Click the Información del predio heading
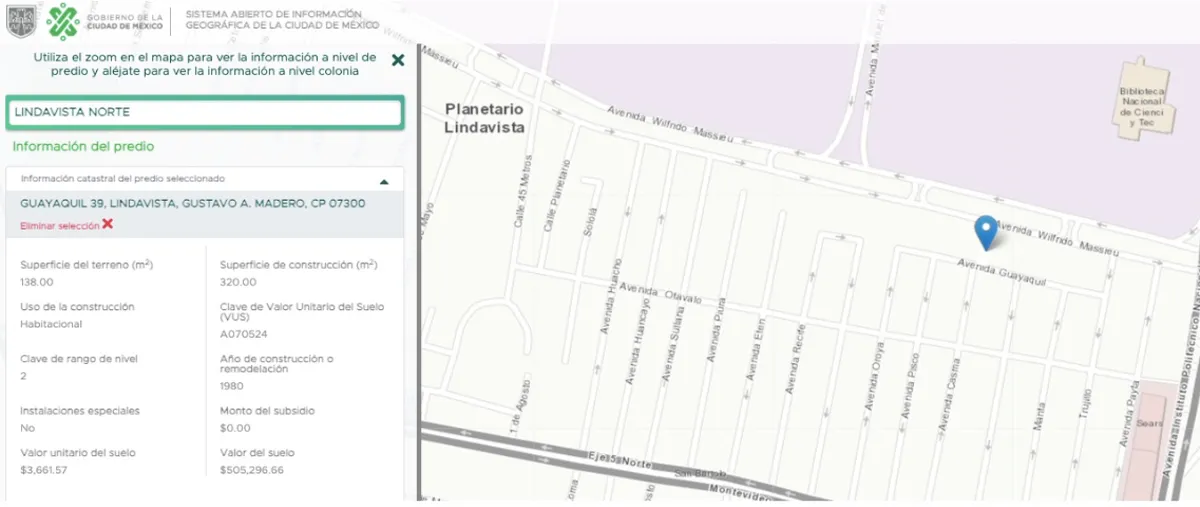This screenshot has height=507, width=1200. (x=83, y=147)
